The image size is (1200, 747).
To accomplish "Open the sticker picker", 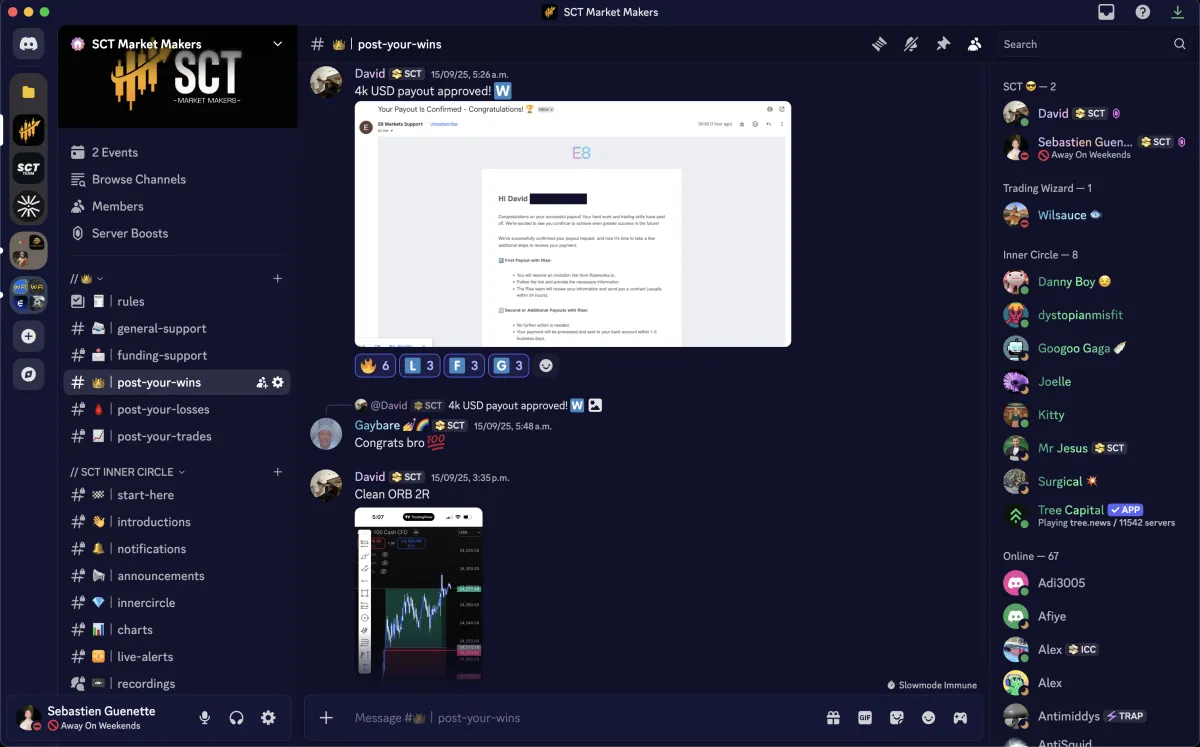I will tap(897, 717).
